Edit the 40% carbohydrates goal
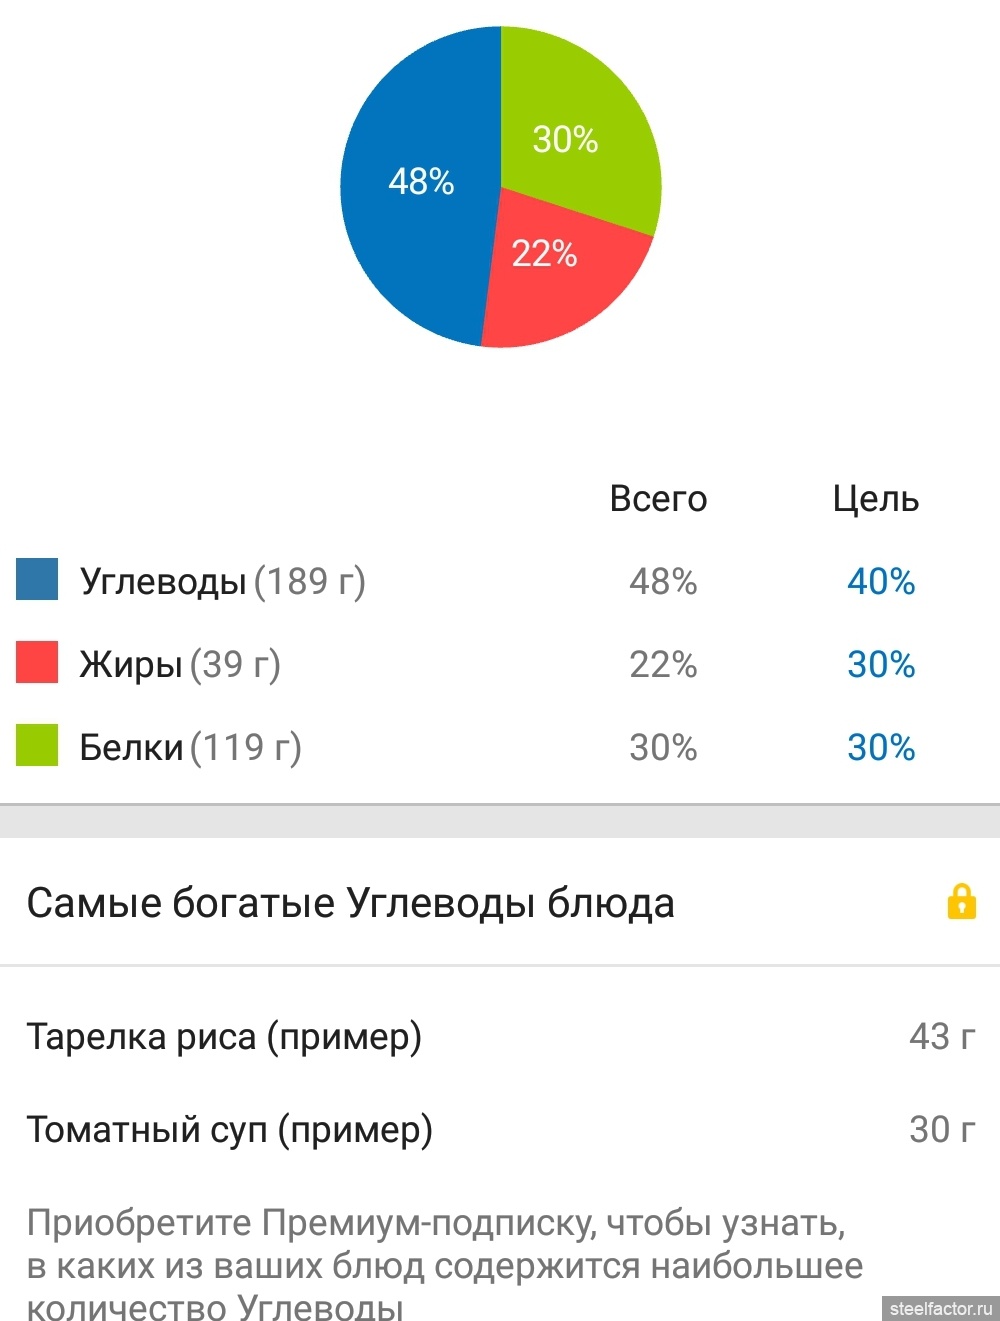Screen dimensions: 1000x1321 pos(881,581)
